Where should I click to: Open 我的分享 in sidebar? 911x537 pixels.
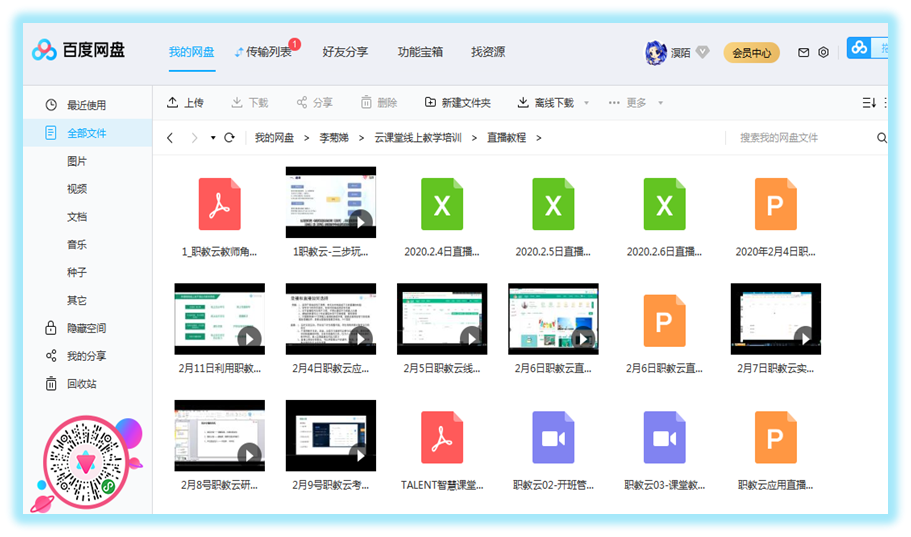pyautogui.click(x=86, y=356)
